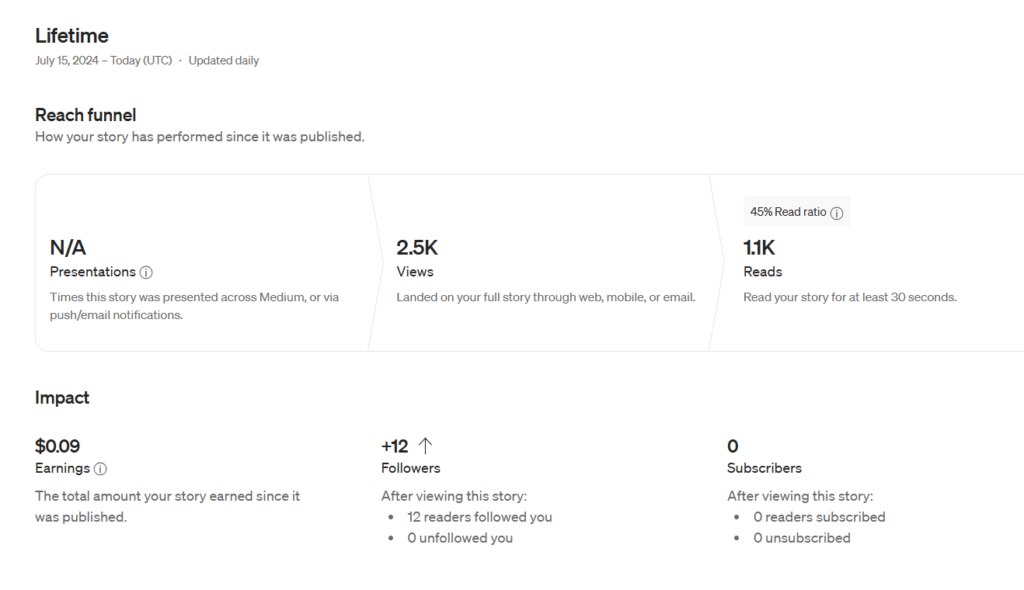Click the 1.1K Reads figure
The height and width of the screenshot is (590, 1024).
click(x=758, y=246)
